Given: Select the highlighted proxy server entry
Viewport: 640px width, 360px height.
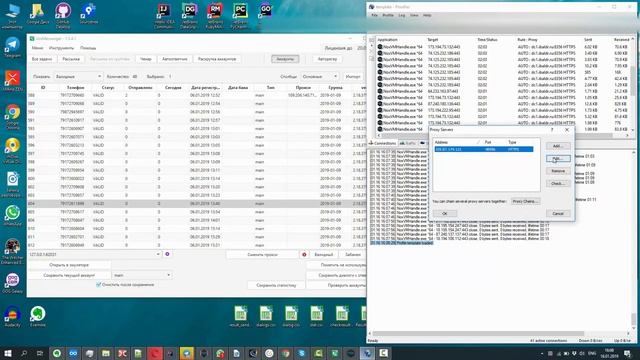Looking at the screenshot, I should (x=484, y=149).
